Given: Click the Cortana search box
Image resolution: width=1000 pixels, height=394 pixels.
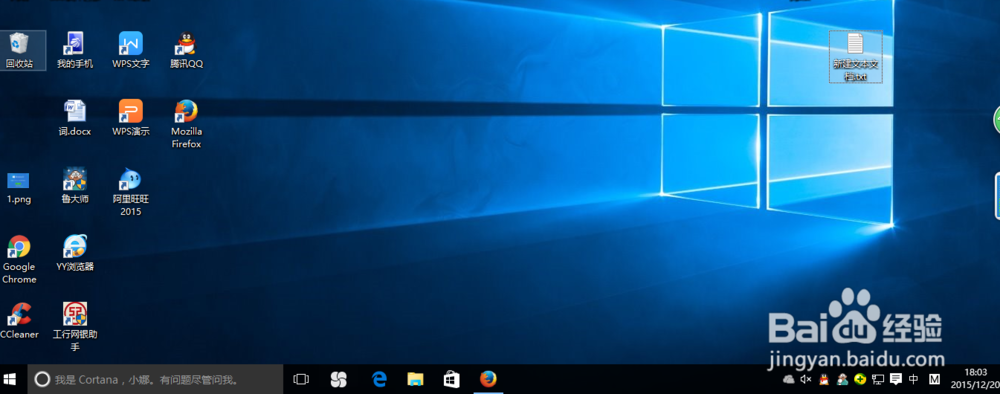Looking at the screenshot, I should tap(155, 379).
